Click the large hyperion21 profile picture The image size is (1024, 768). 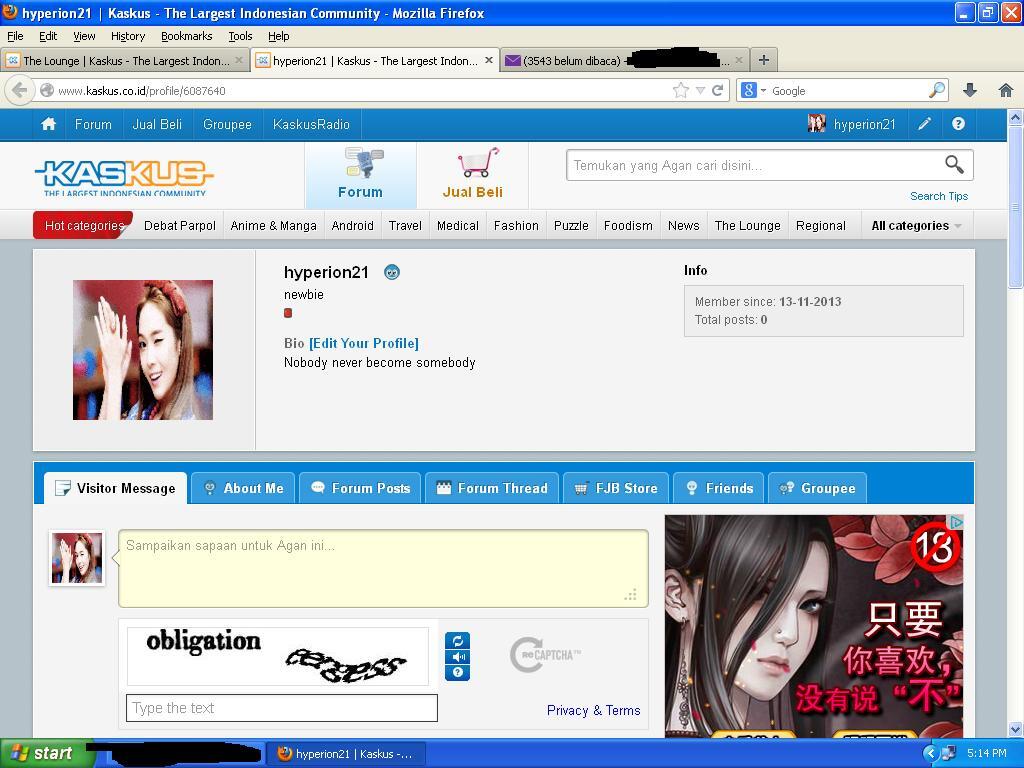click(x=143, y=350)
